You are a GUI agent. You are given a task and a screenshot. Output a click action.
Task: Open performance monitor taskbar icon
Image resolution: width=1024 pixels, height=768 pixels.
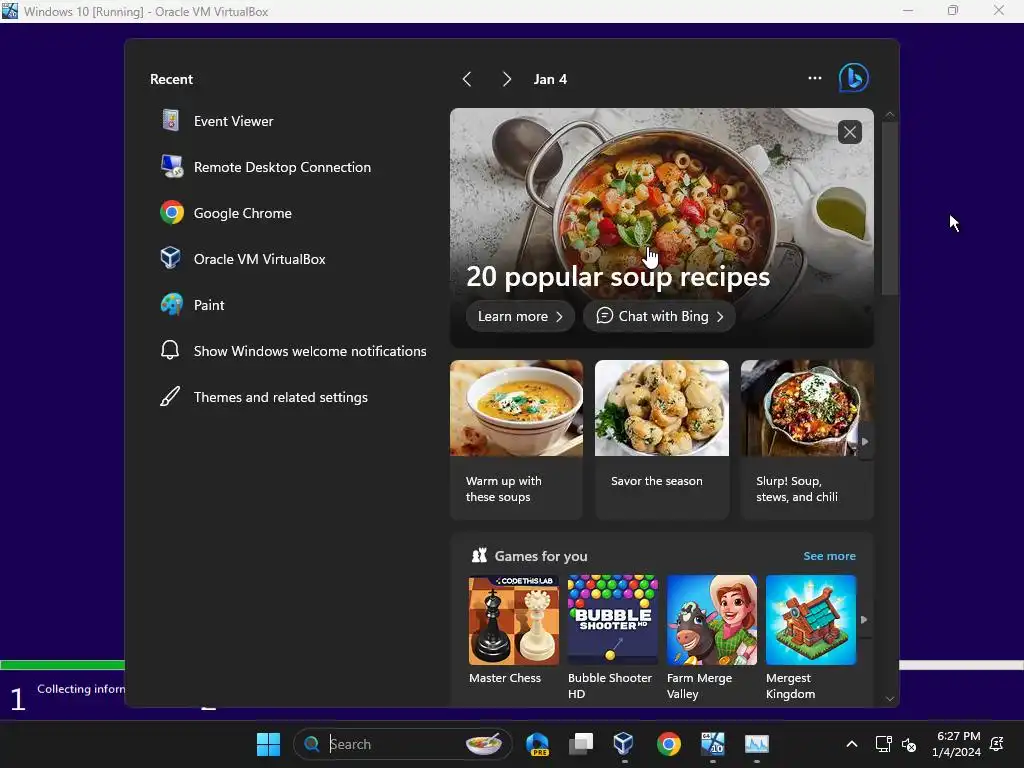point(757,744)
